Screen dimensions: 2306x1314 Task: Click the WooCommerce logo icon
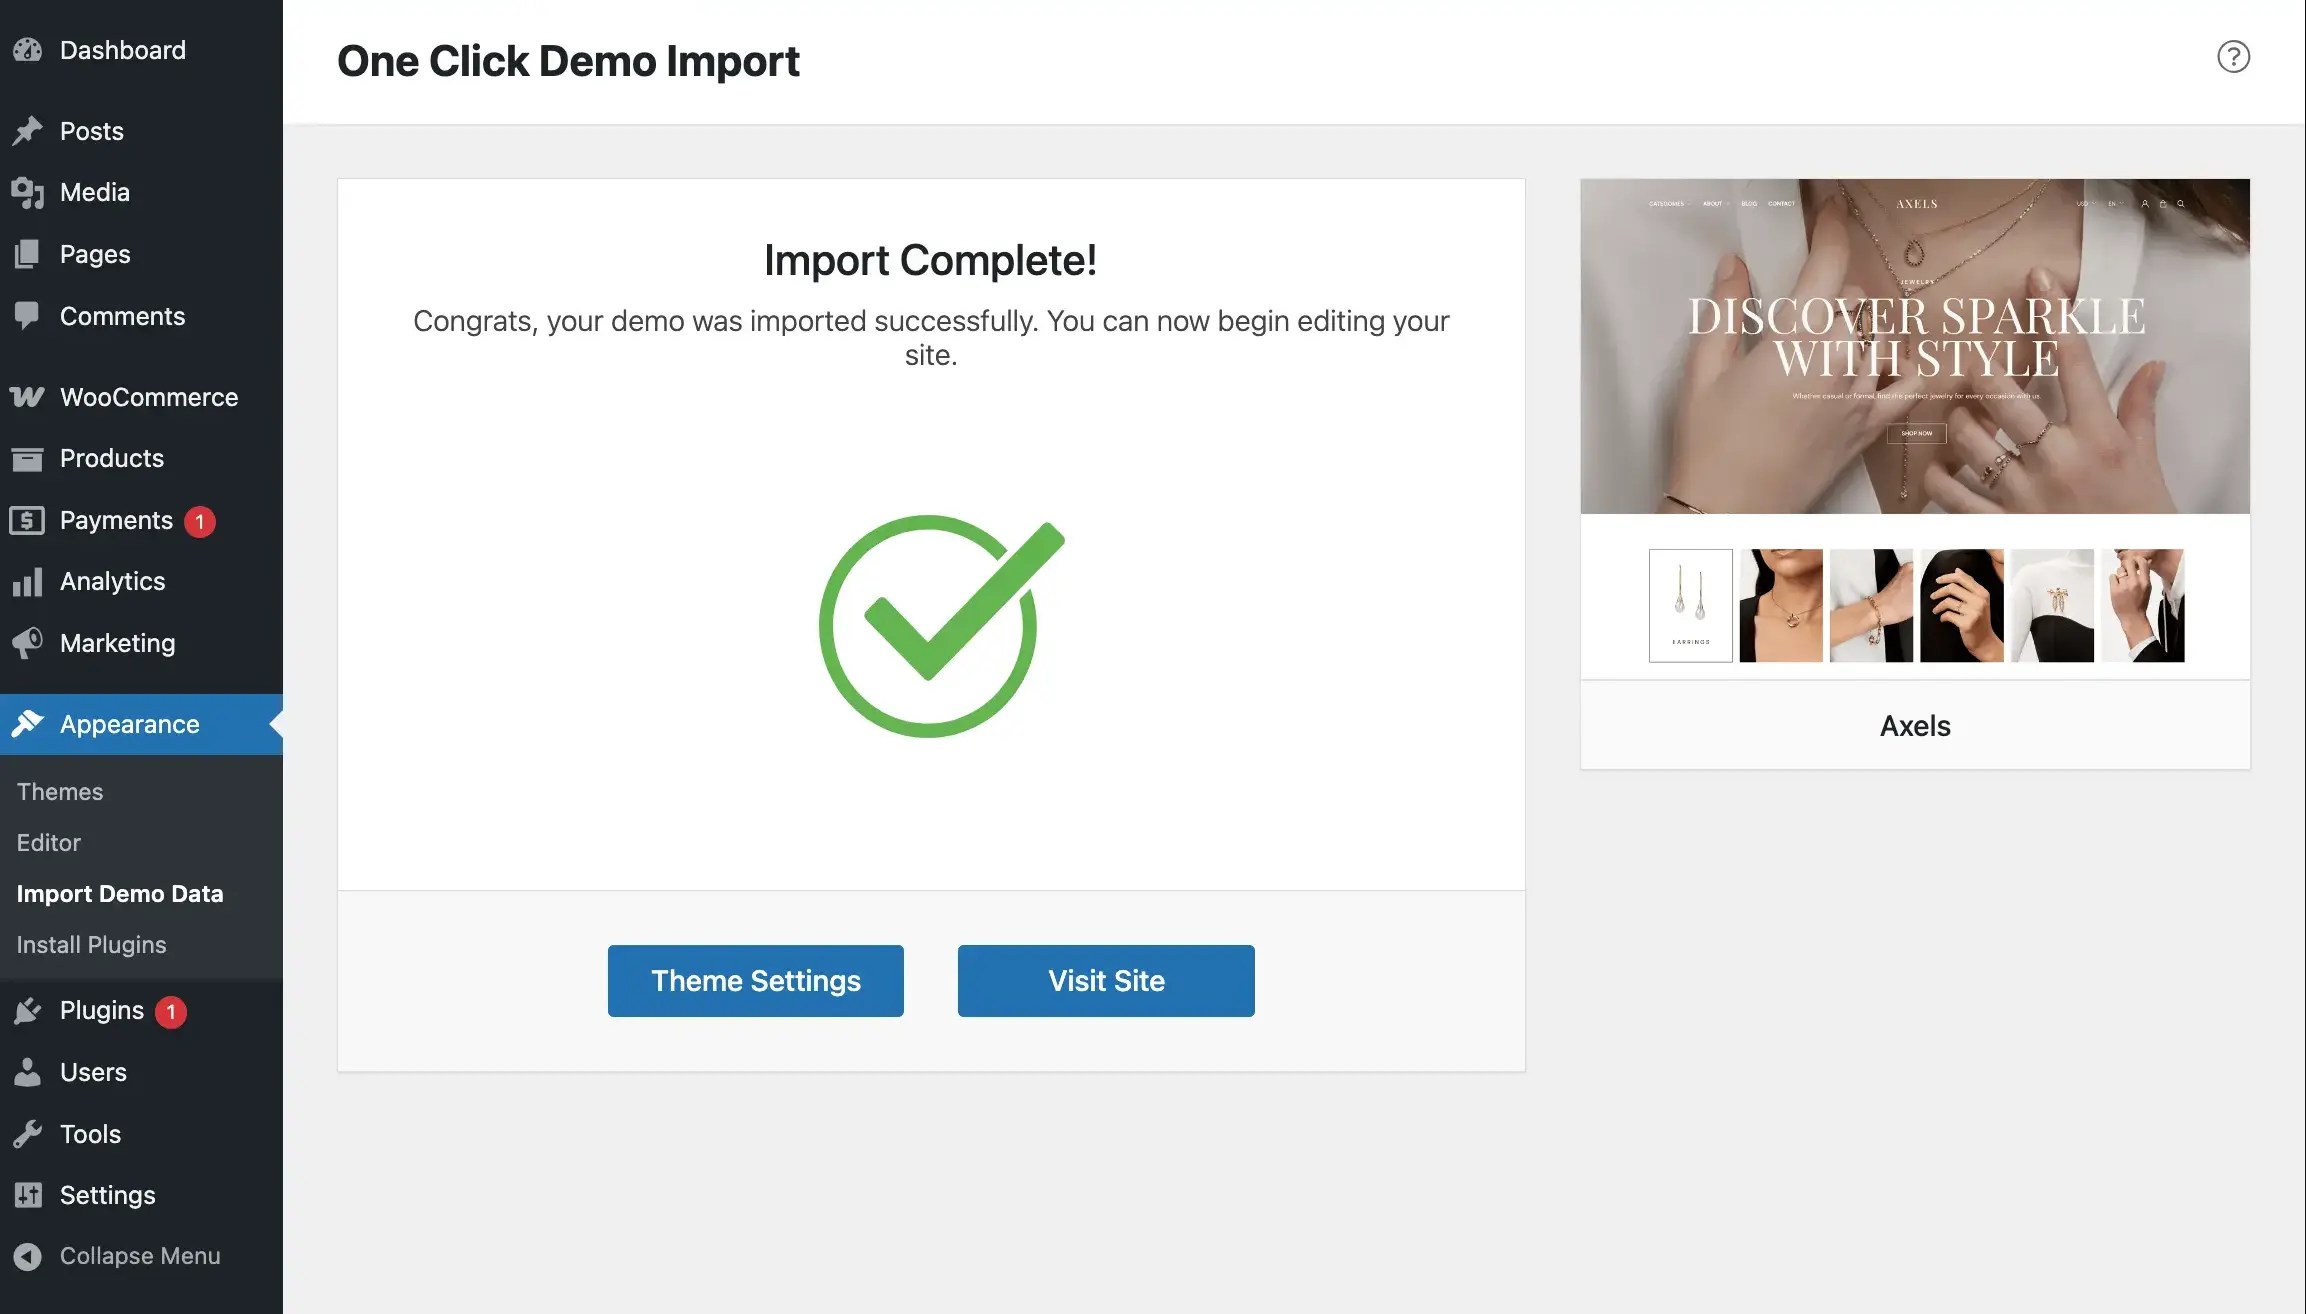[28, 397]
